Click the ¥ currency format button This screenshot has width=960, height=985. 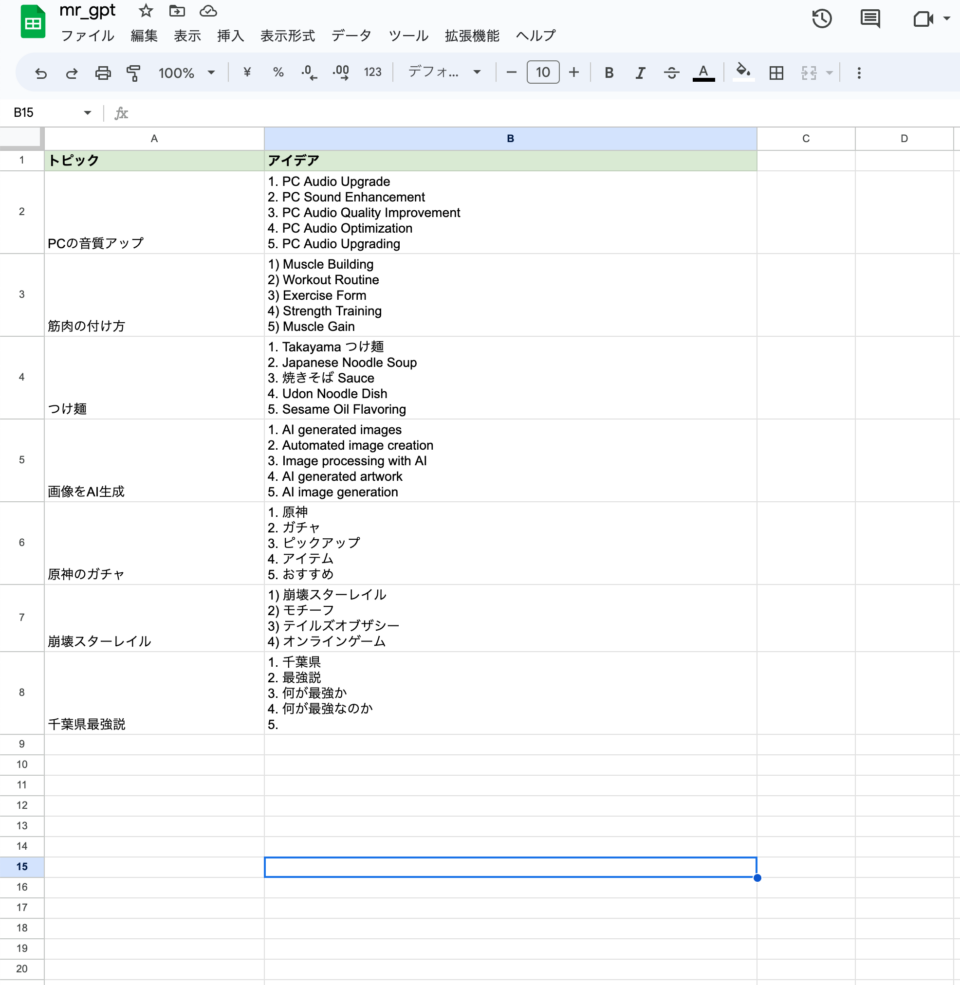tap(247, 73)
